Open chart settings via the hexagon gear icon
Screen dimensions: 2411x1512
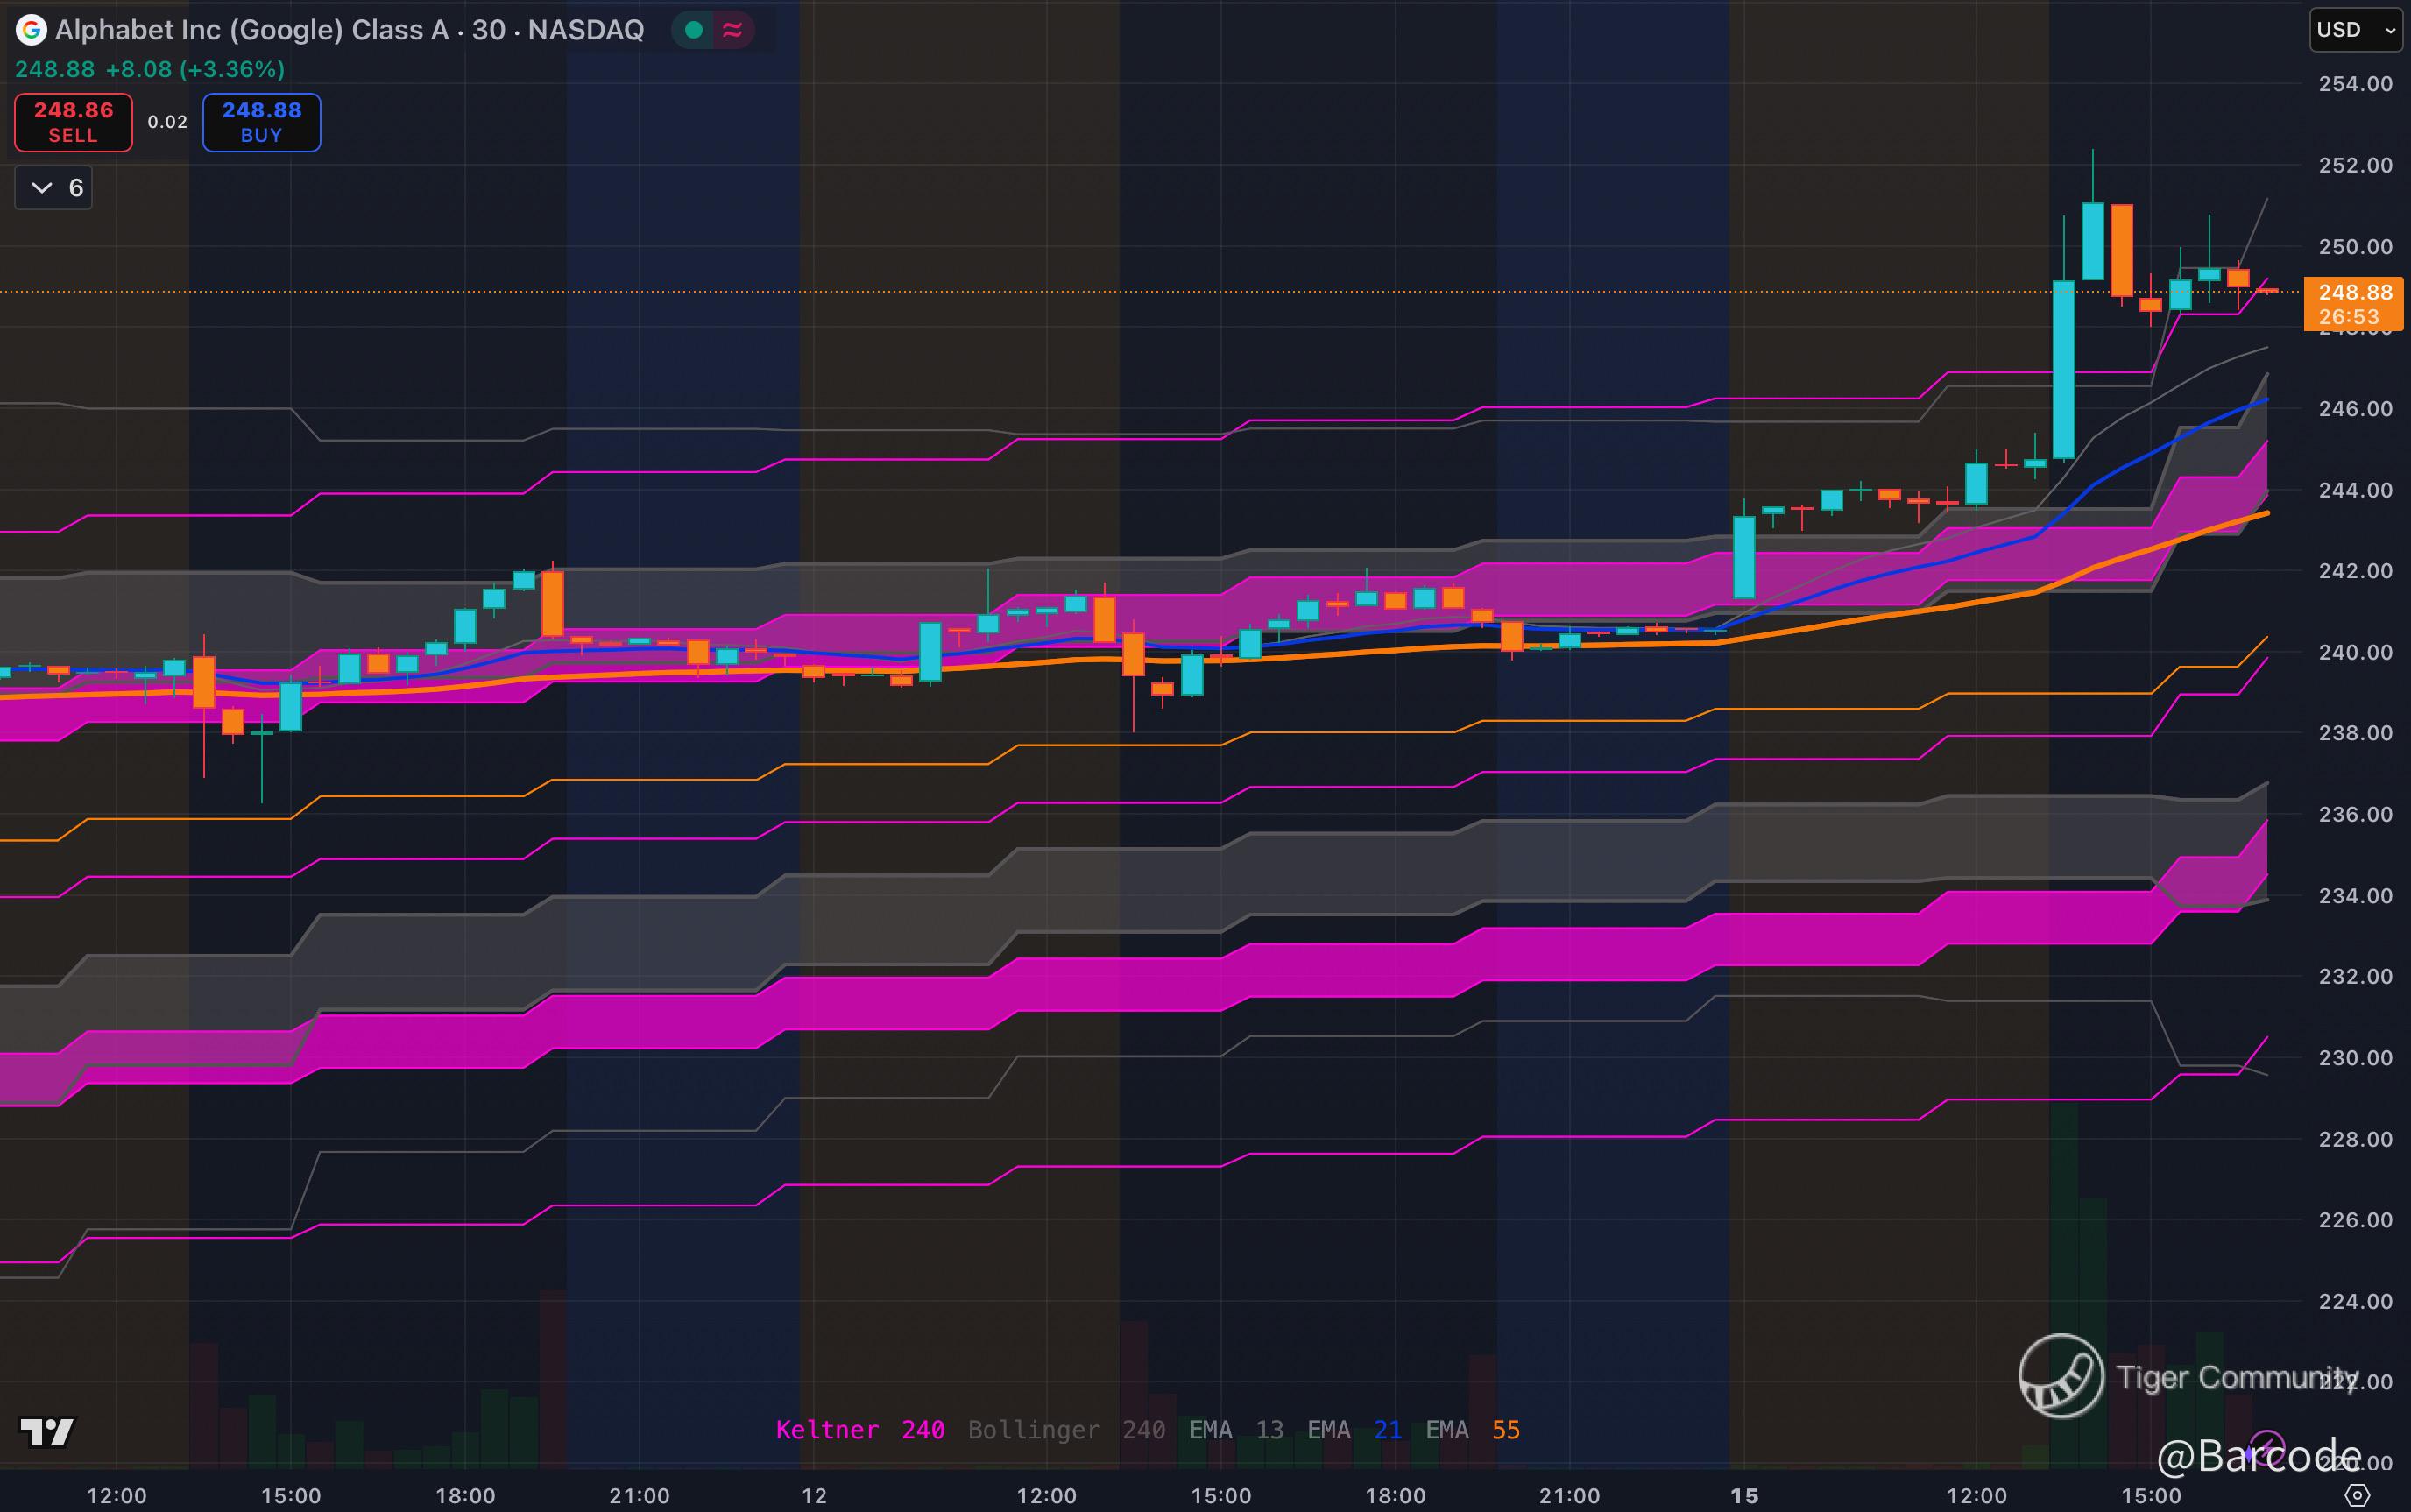(x=2357, y=1496)
